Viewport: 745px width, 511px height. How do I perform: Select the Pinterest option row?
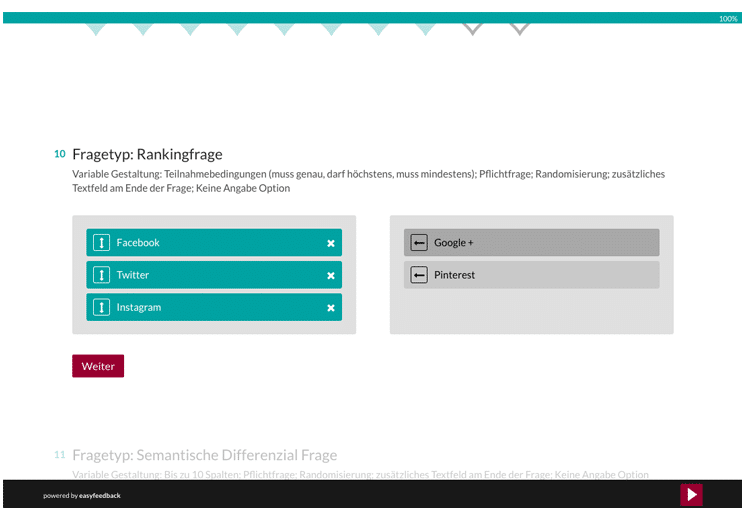531,275
